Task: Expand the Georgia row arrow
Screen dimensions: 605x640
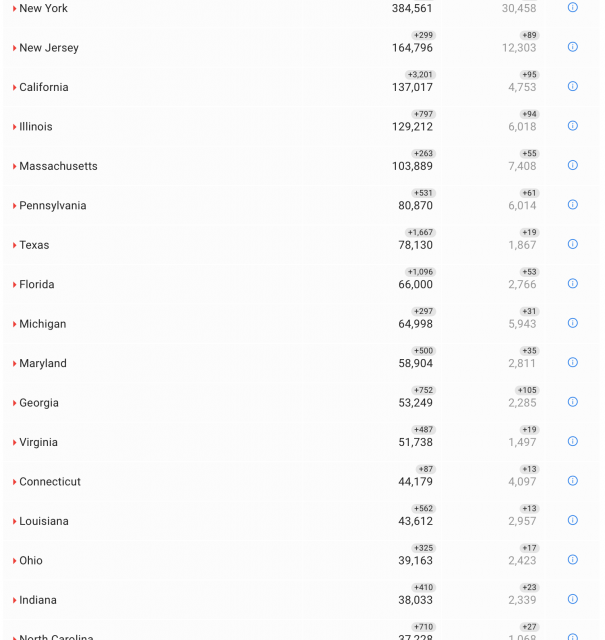Action: click(x=14, y=403)
